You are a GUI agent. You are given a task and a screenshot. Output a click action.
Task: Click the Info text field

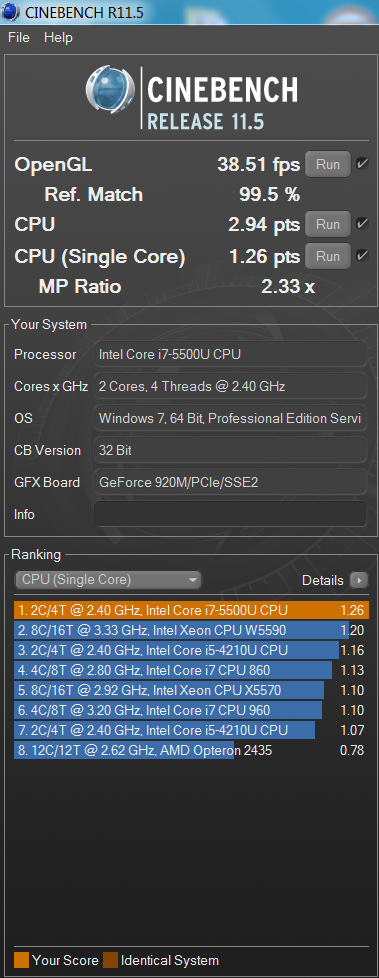point(230,514)
